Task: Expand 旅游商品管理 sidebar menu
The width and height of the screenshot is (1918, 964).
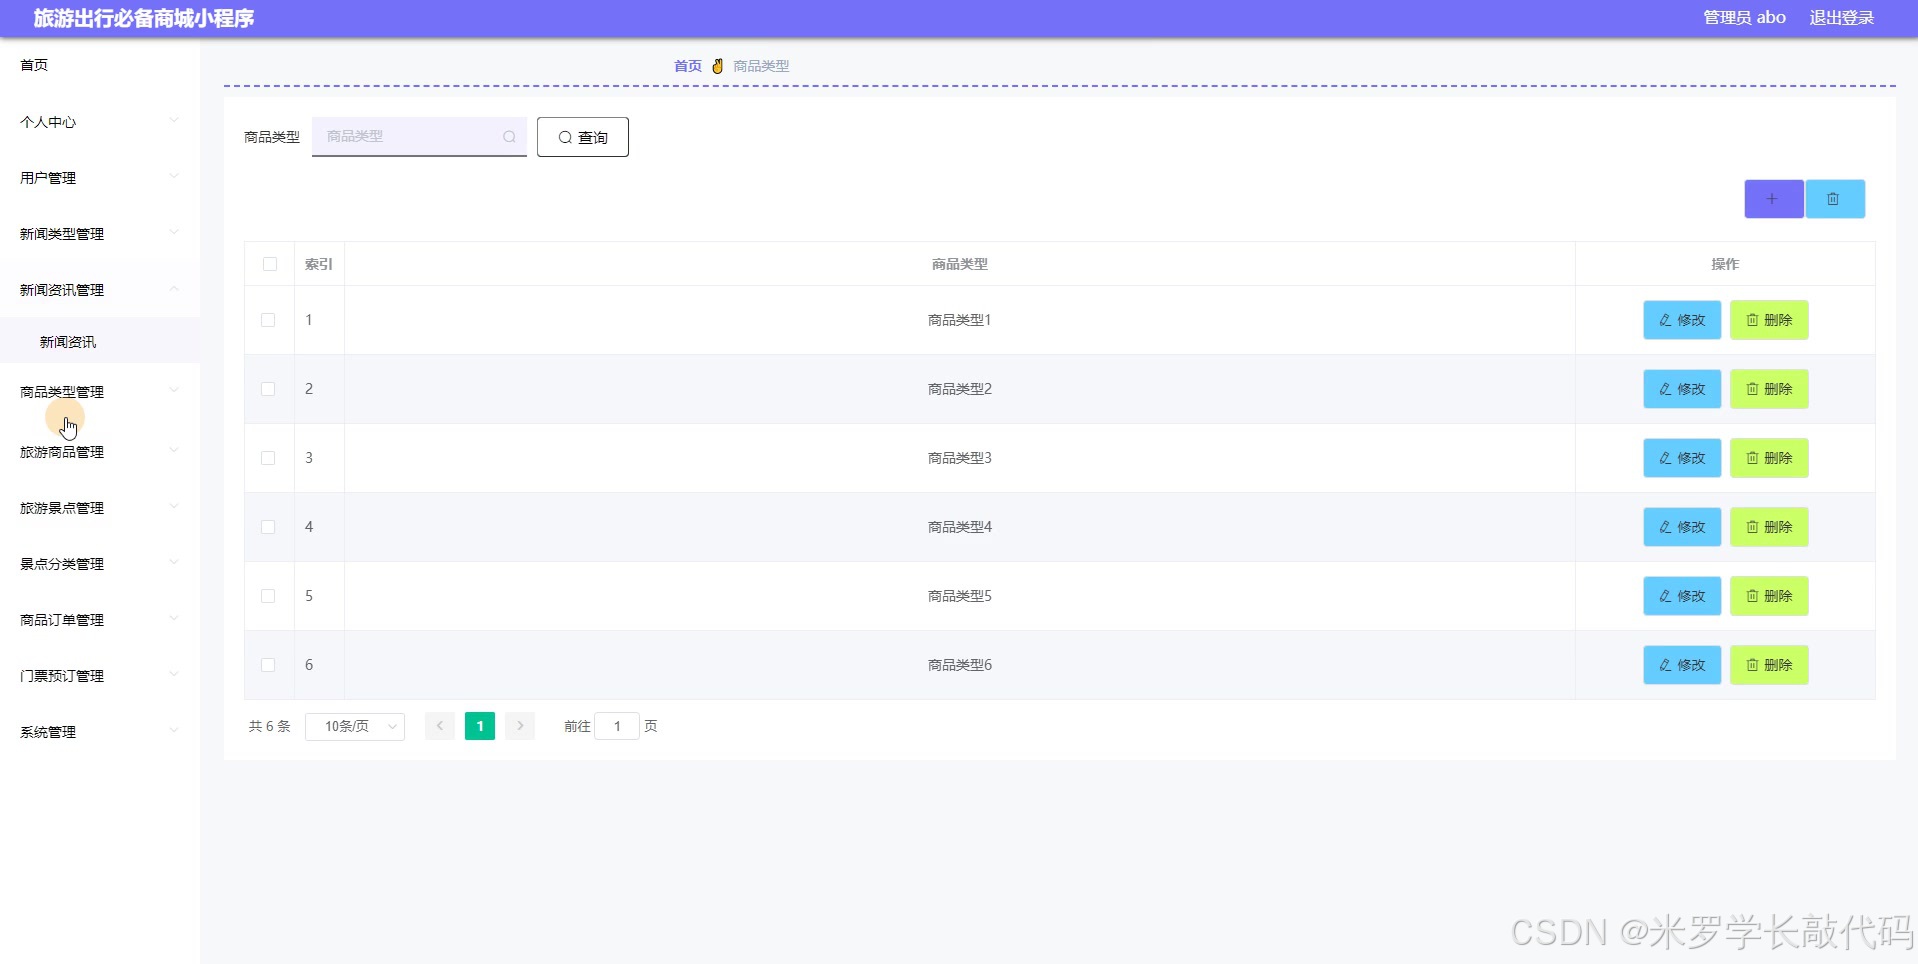Action: point(100,452)
